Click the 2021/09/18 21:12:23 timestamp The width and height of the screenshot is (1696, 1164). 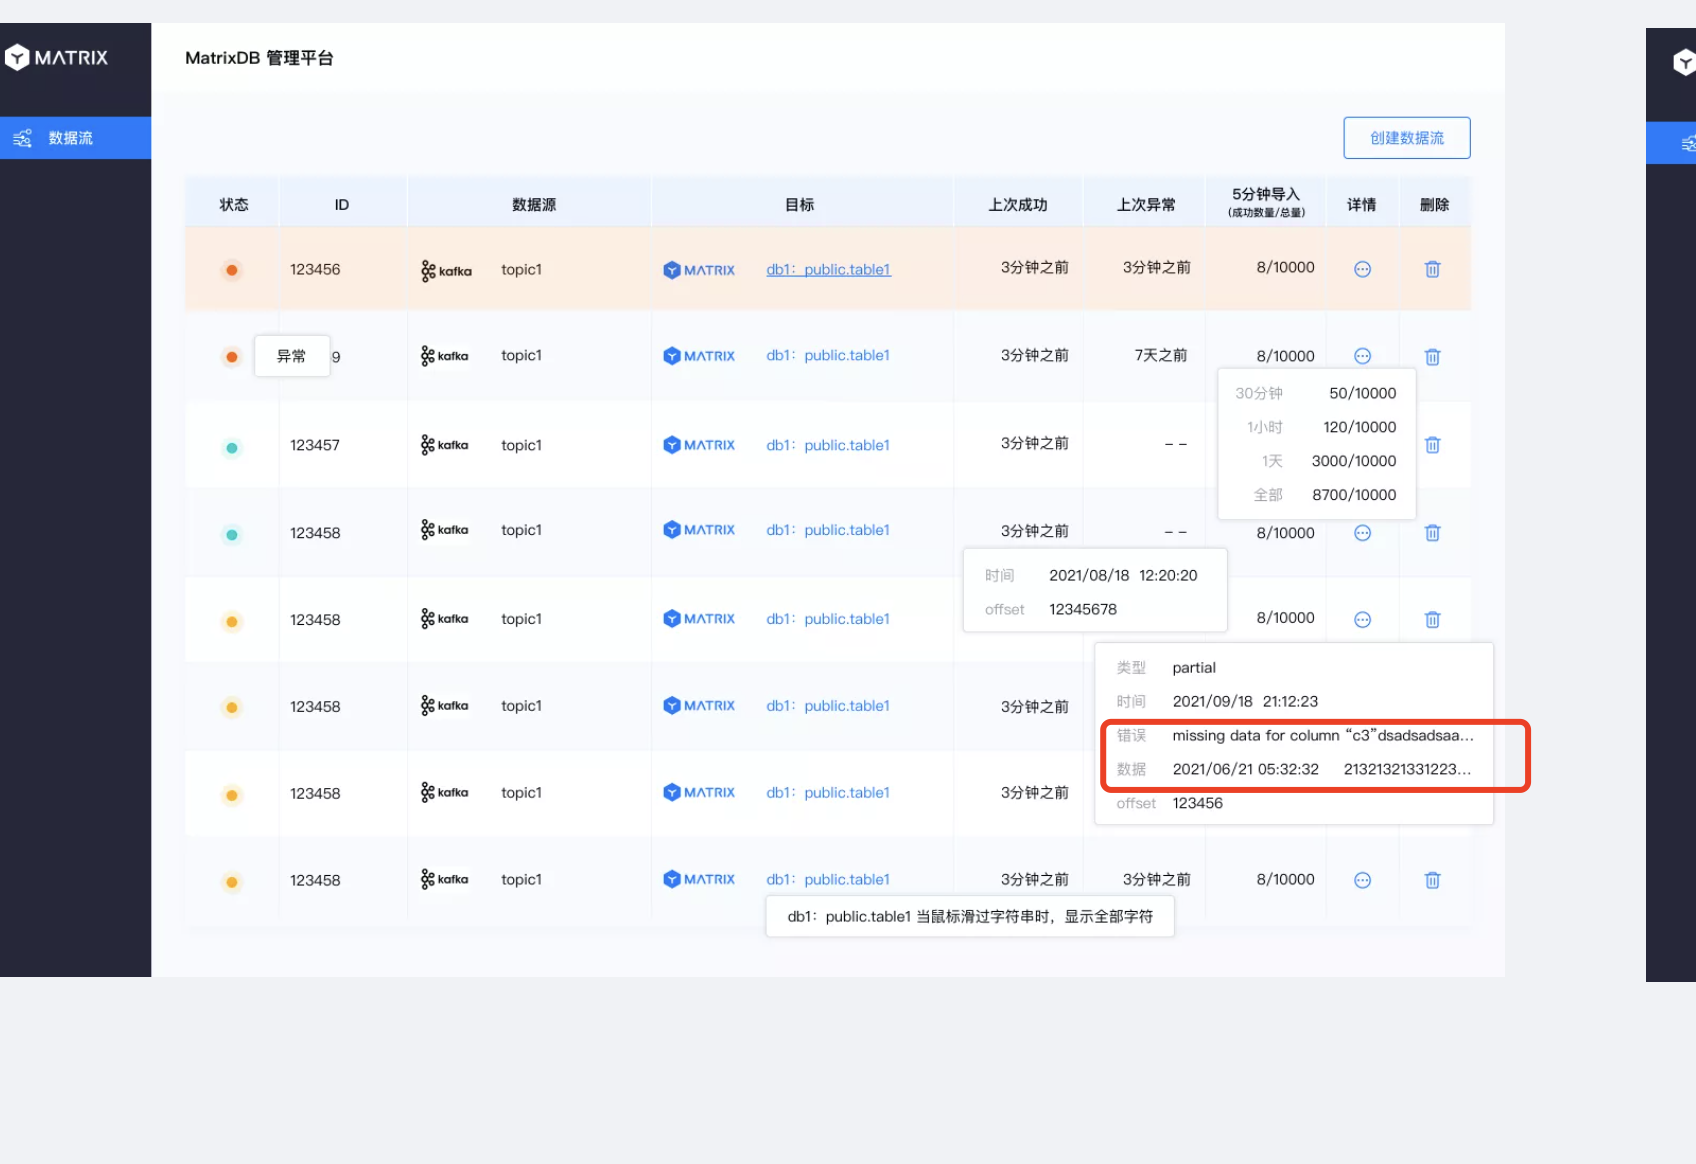coord(1245,701)
